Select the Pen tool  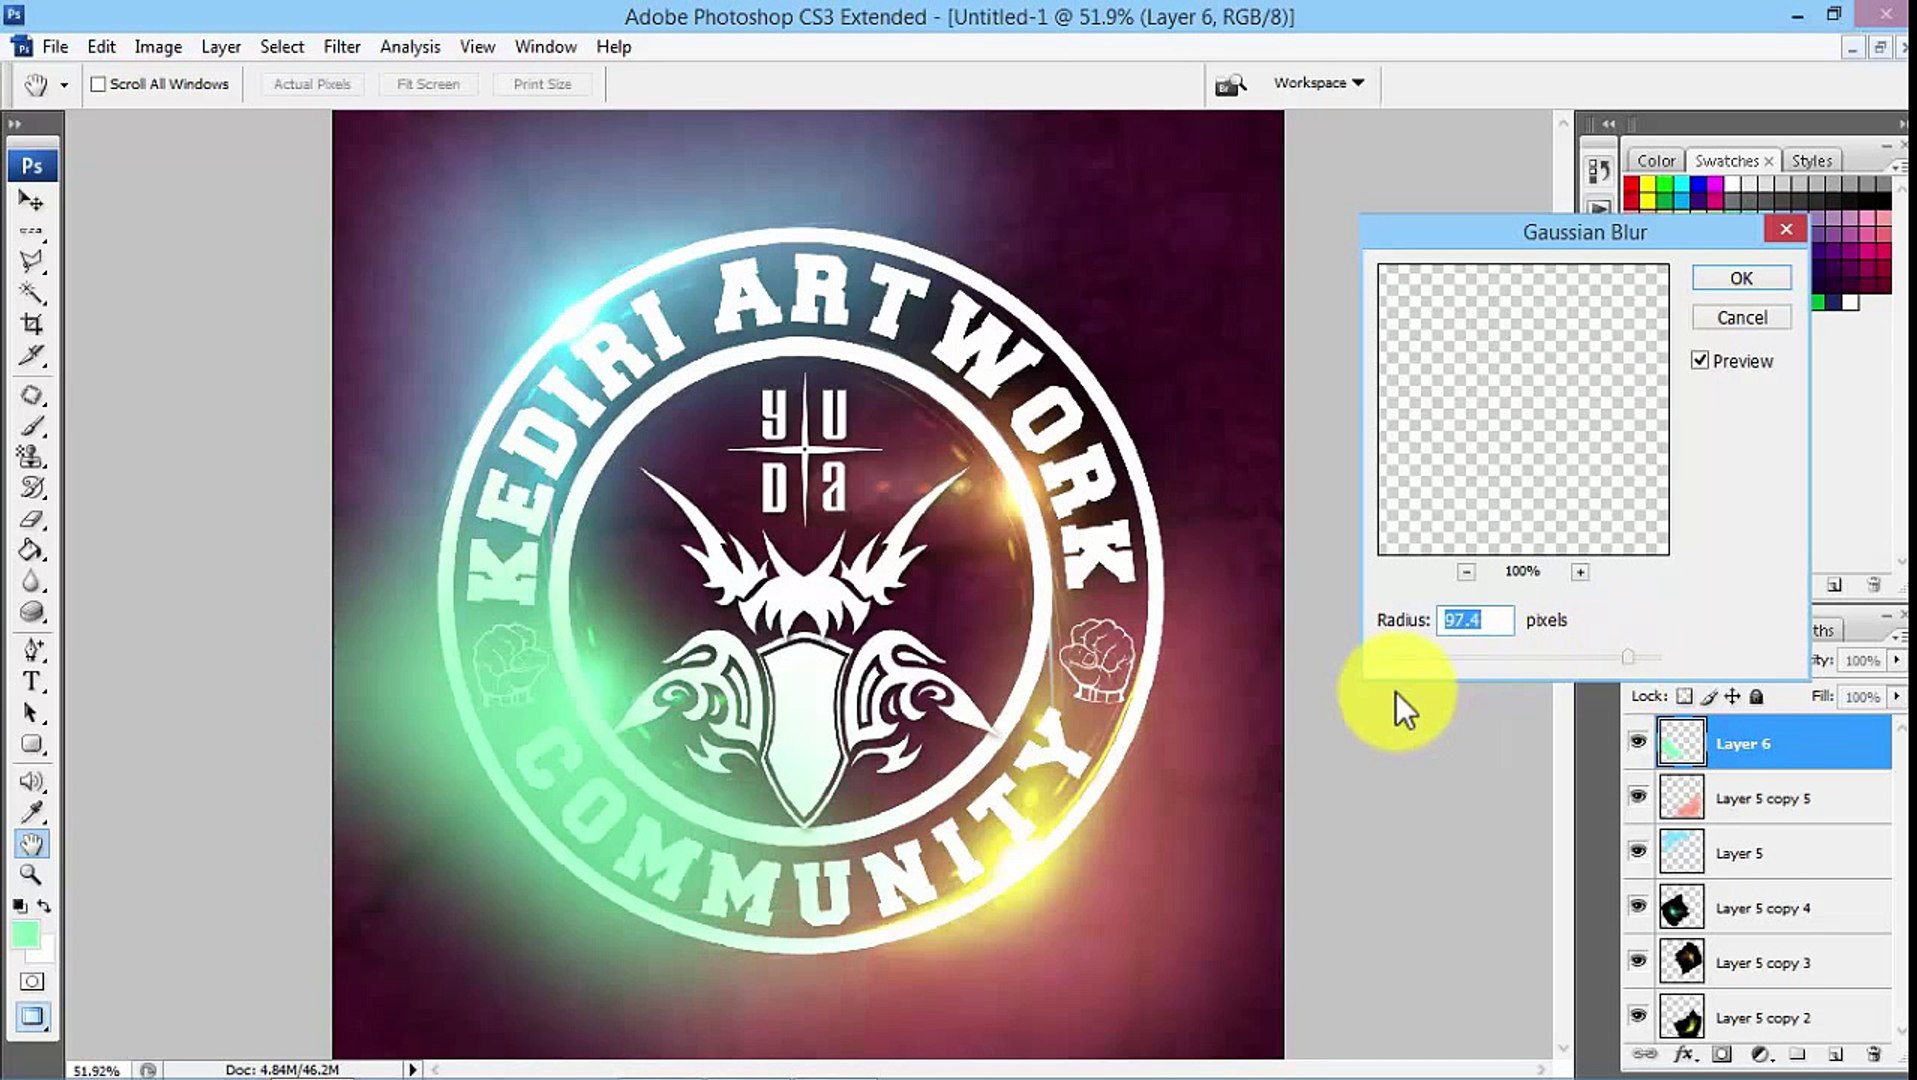click(31, 651)
